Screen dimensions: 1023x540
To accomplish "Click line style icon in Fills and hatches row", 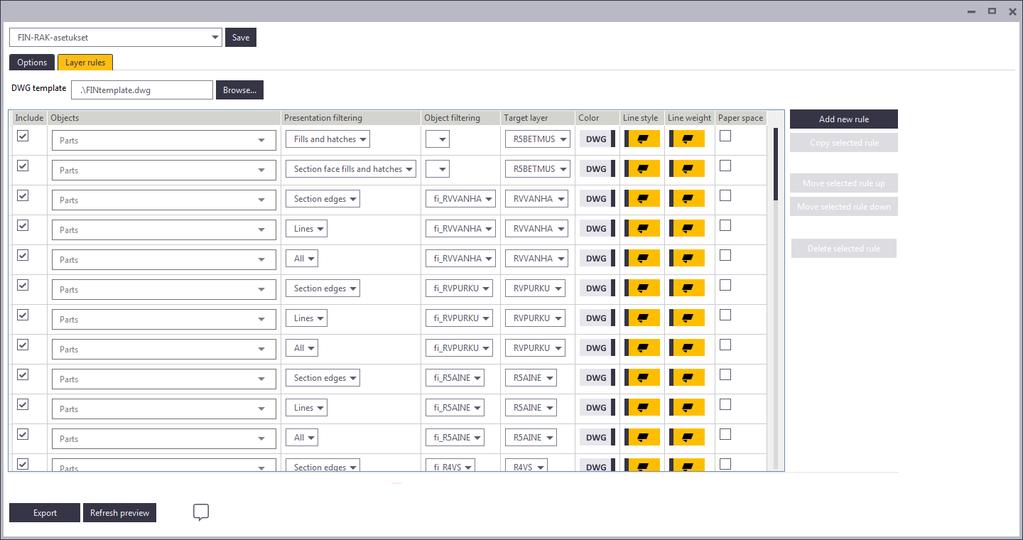I will 642,139.
